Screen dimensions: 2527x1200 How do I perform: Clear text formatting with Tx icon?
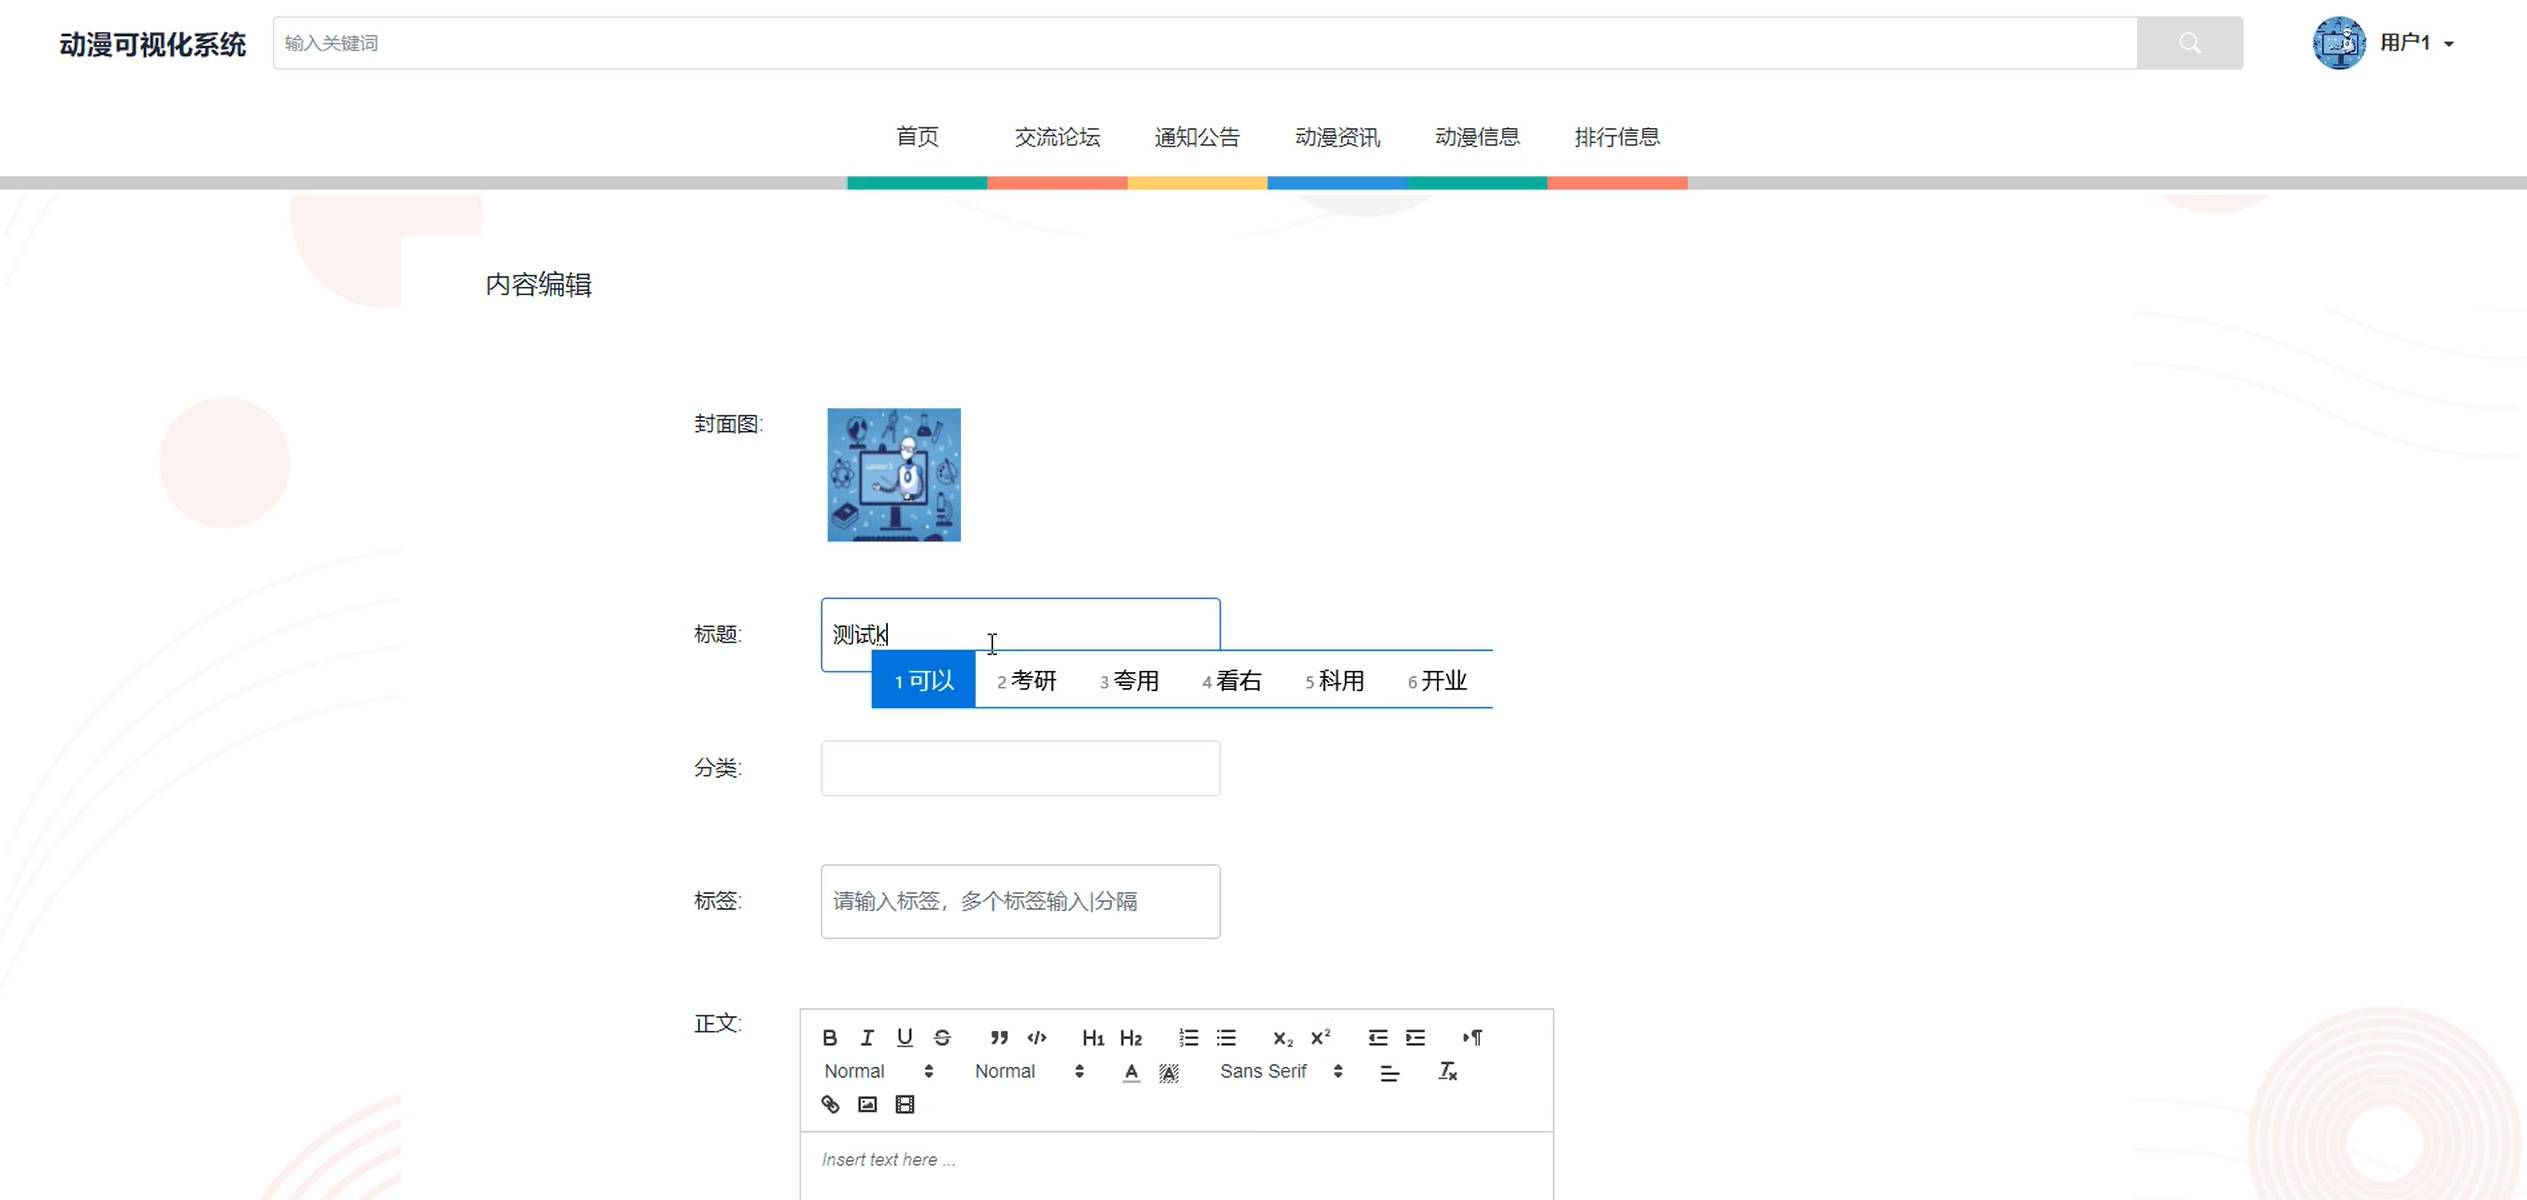click(1447, 1071)
